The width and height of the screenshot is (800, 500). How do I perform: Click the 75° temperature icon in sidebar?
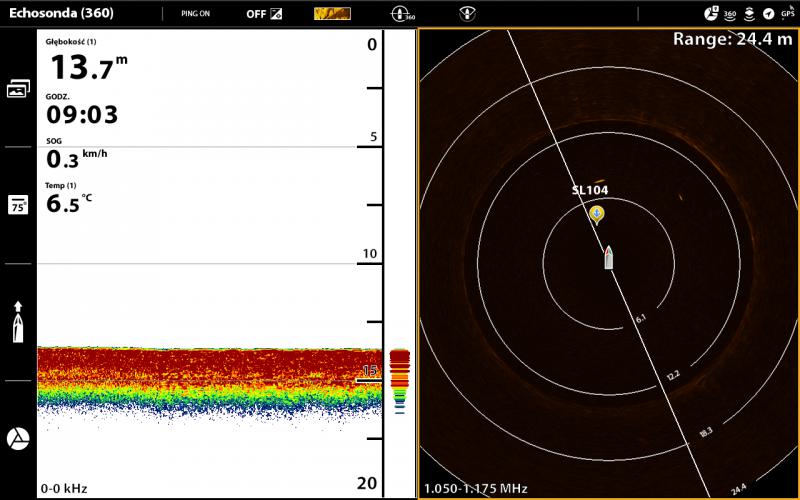coord(17,205)
